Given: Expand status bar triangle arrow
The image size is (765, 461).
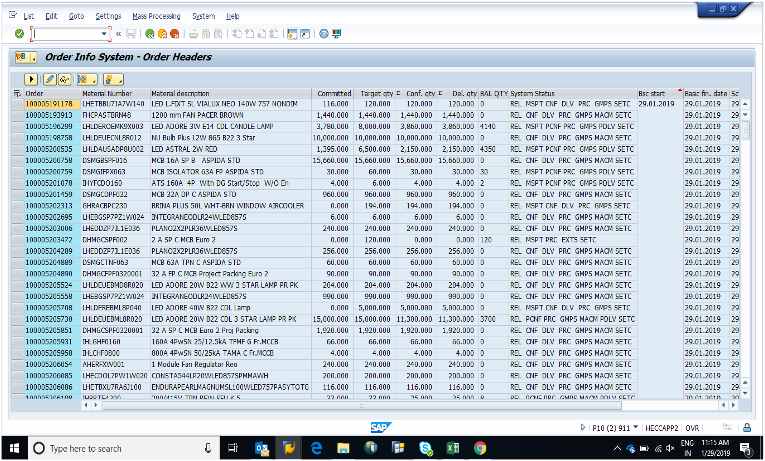Looking at the screenshot, I should [x=583, y=427].
